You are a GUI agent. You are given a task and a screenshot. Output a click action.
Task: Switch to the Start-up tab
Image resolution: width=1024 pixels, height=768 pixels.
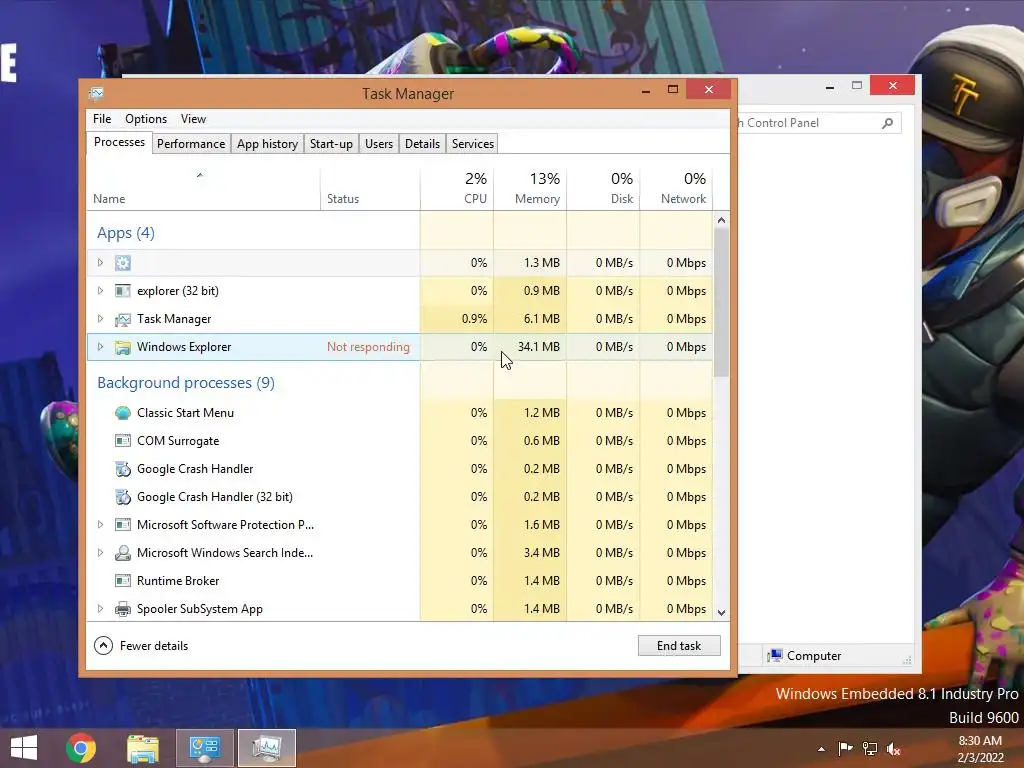pos(331,144)
